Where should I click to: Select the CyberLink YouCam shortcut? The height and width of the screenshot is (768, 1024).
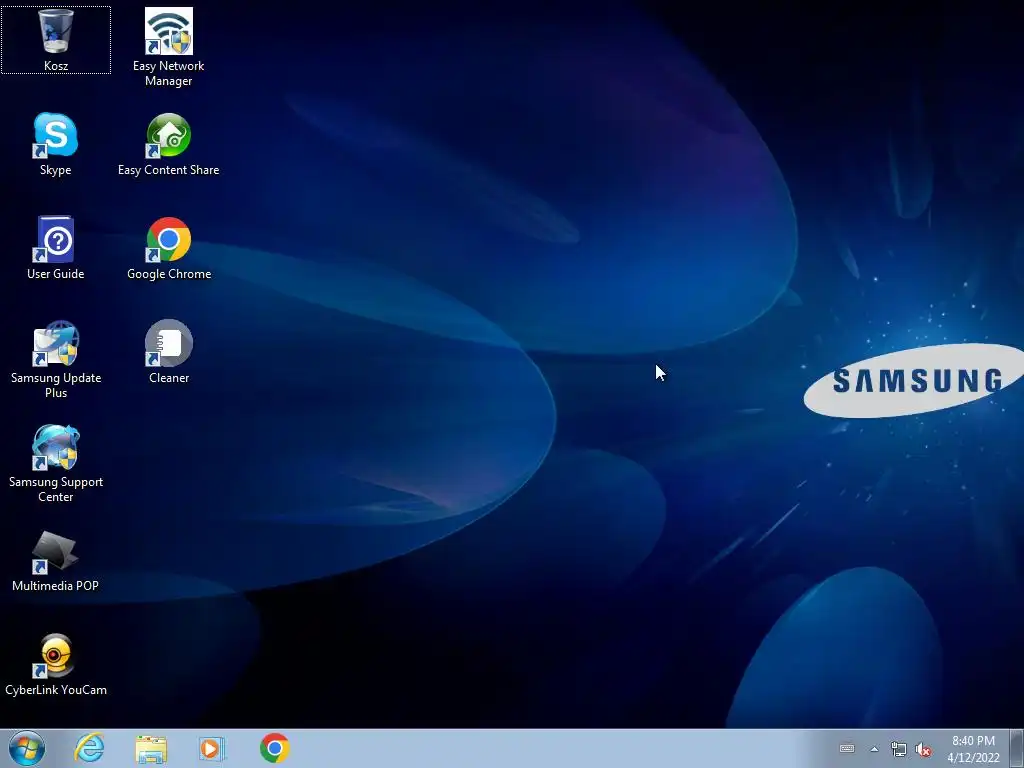tap(56, 664)
